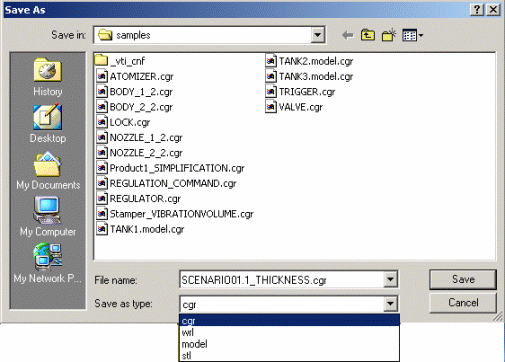Click the TANK3.model.cgr file icon
Screen dimensions: 505x362
271,76
